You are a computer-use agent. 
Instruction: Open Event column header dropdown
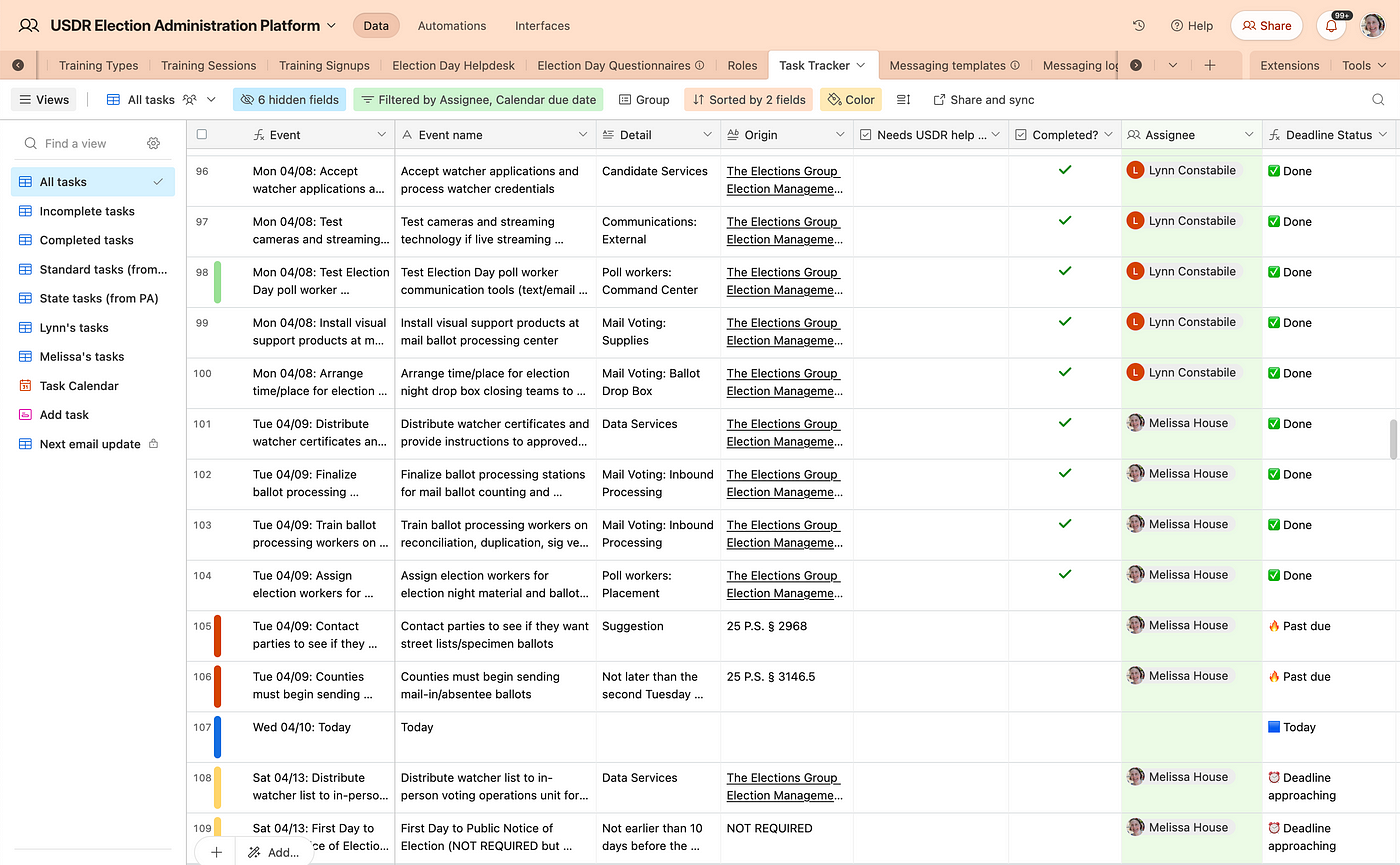[381, 135]
